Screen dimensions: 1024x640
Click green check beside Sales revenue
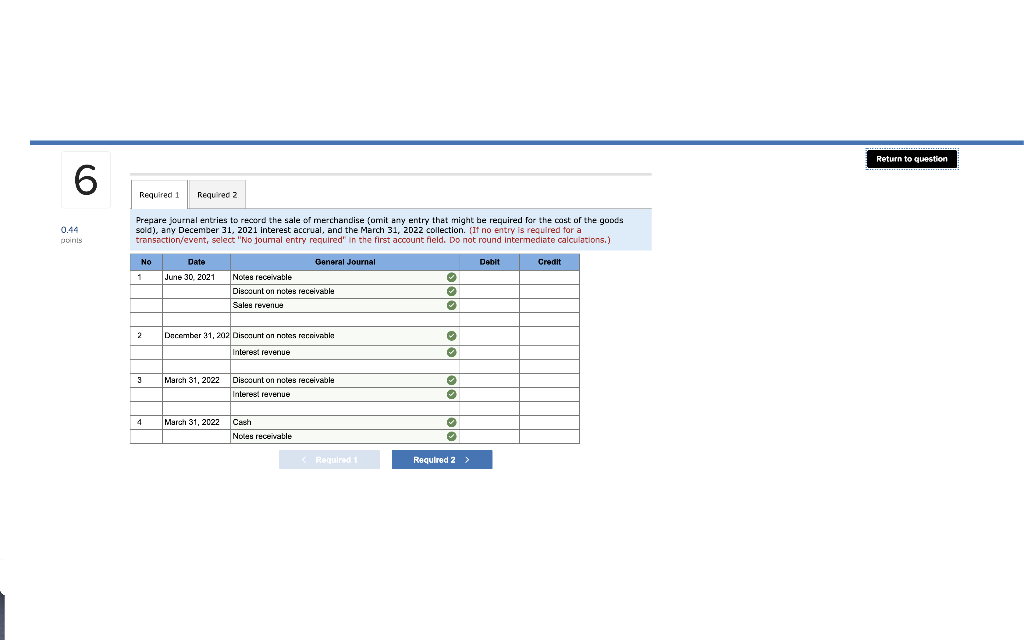451,305
